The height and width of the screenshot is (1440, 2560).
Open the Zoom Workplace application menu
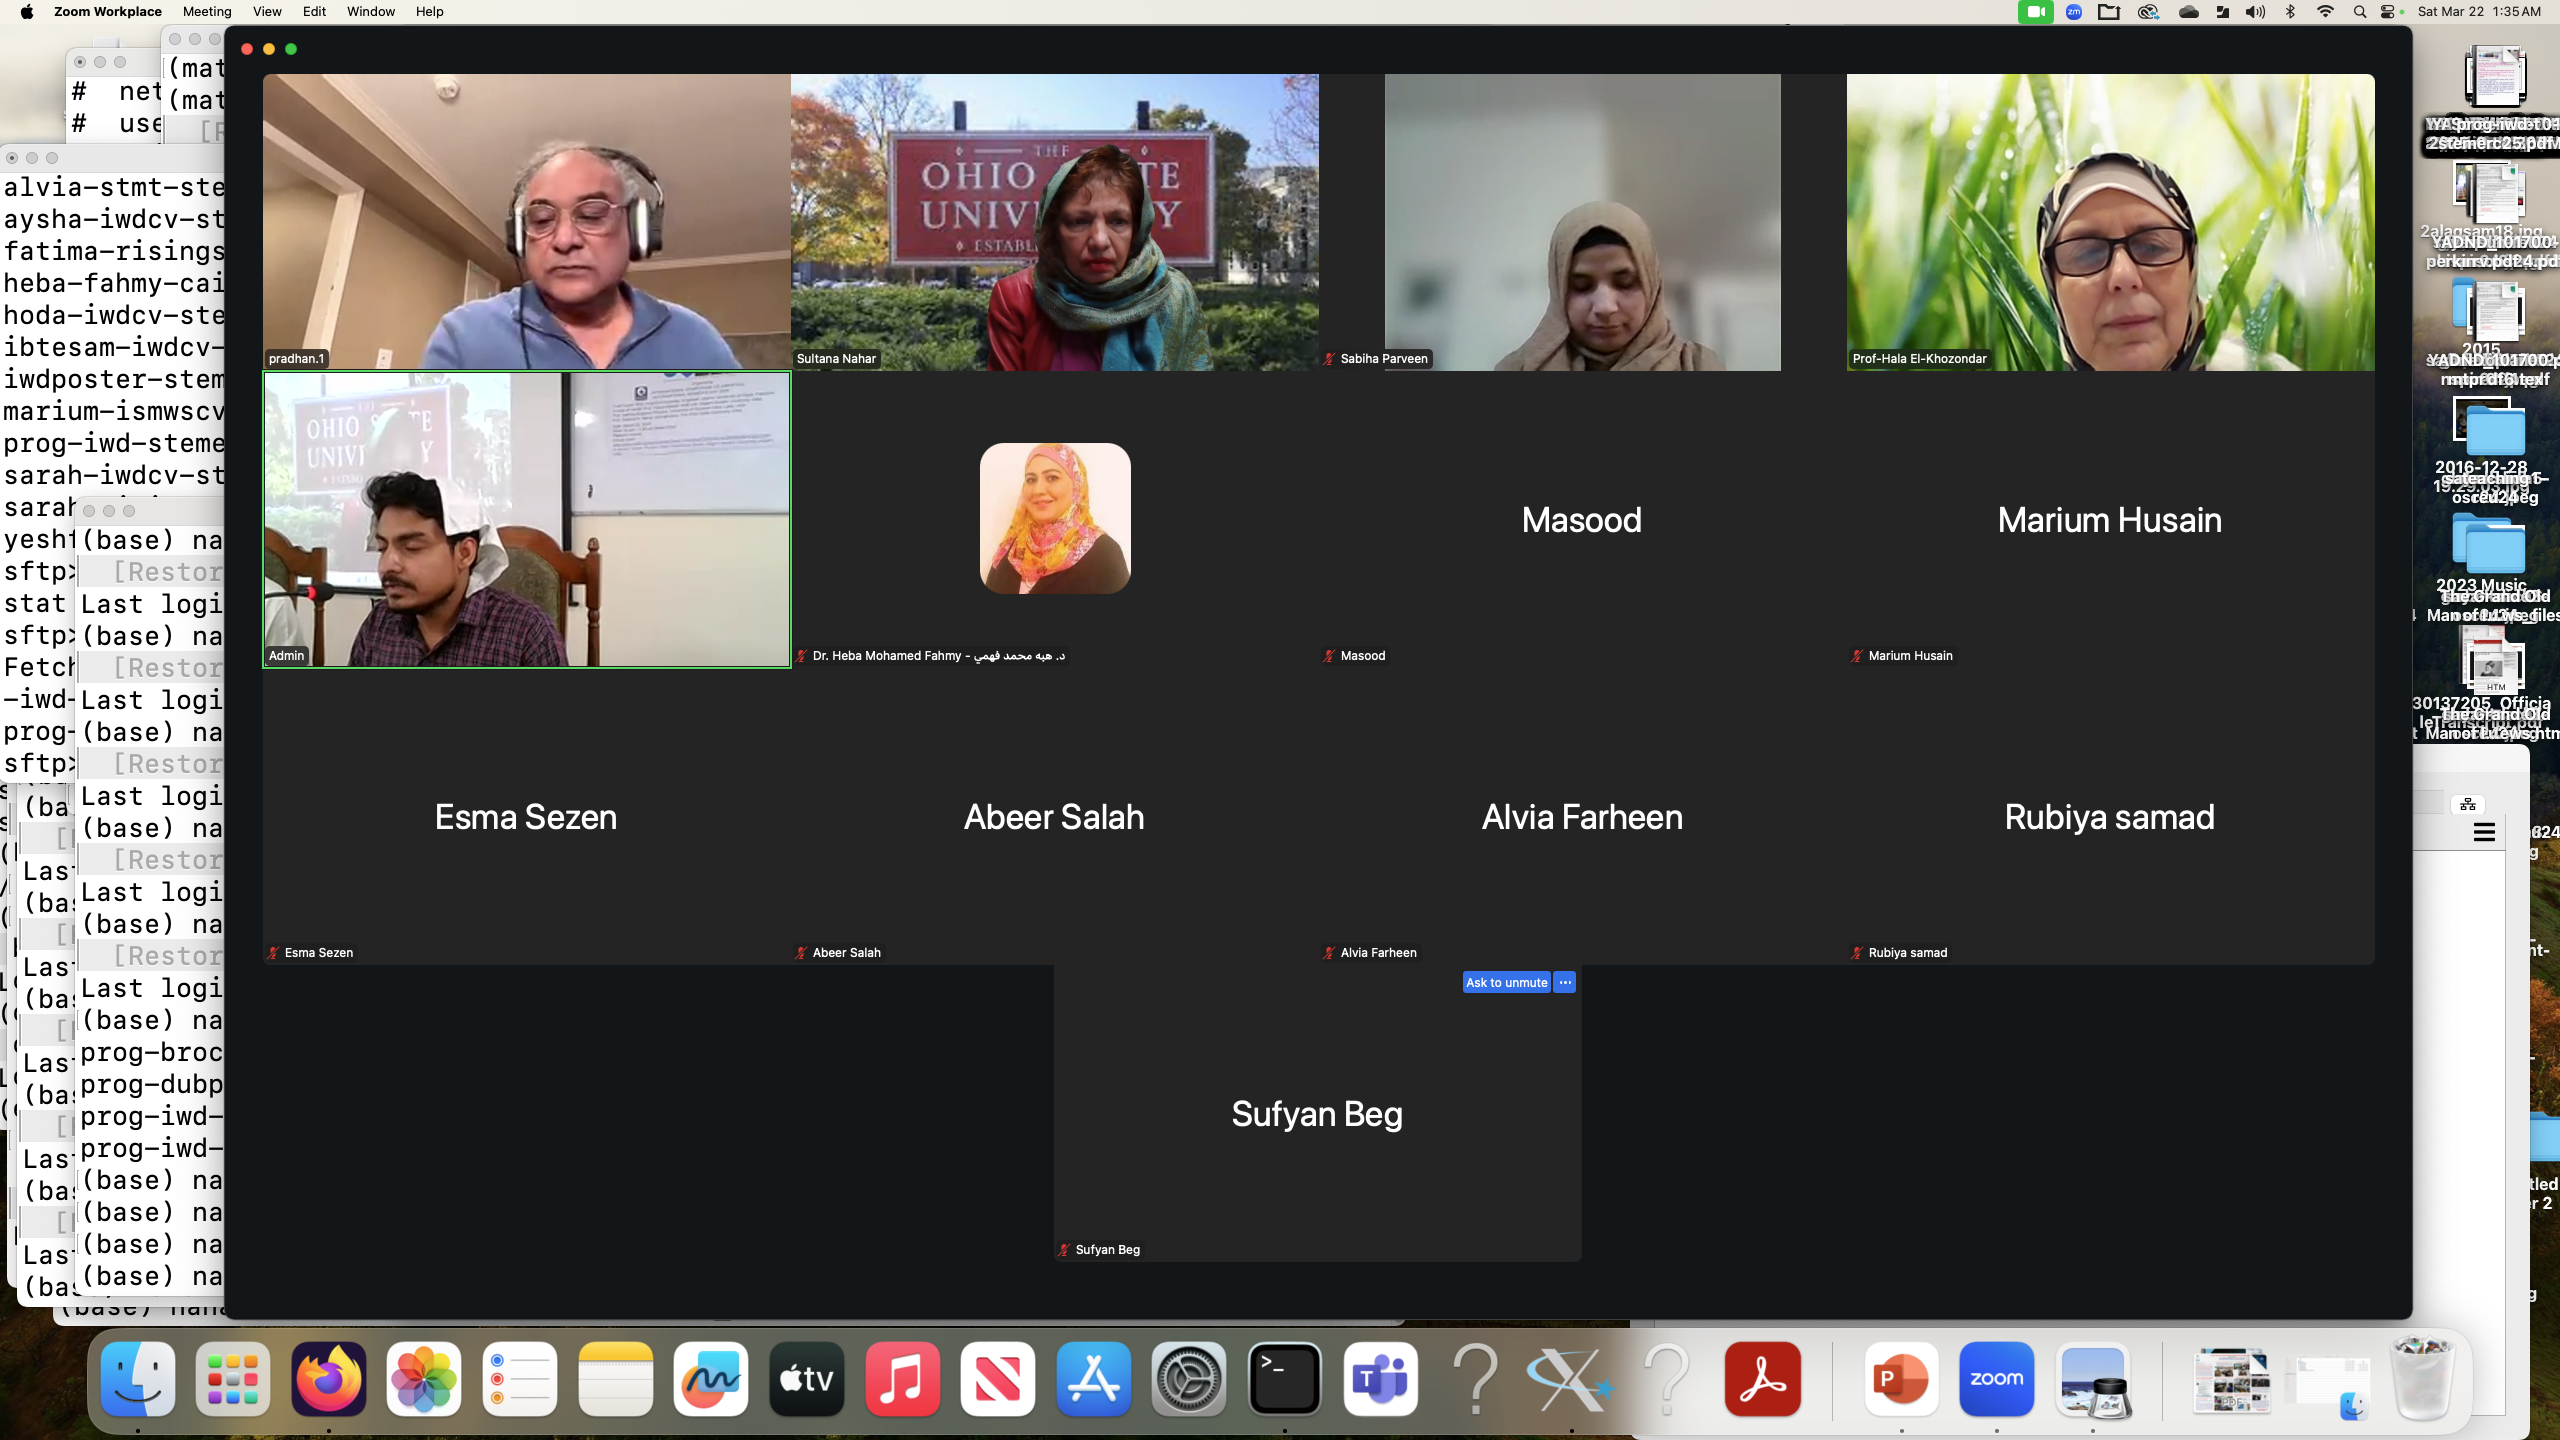point(107,12)
